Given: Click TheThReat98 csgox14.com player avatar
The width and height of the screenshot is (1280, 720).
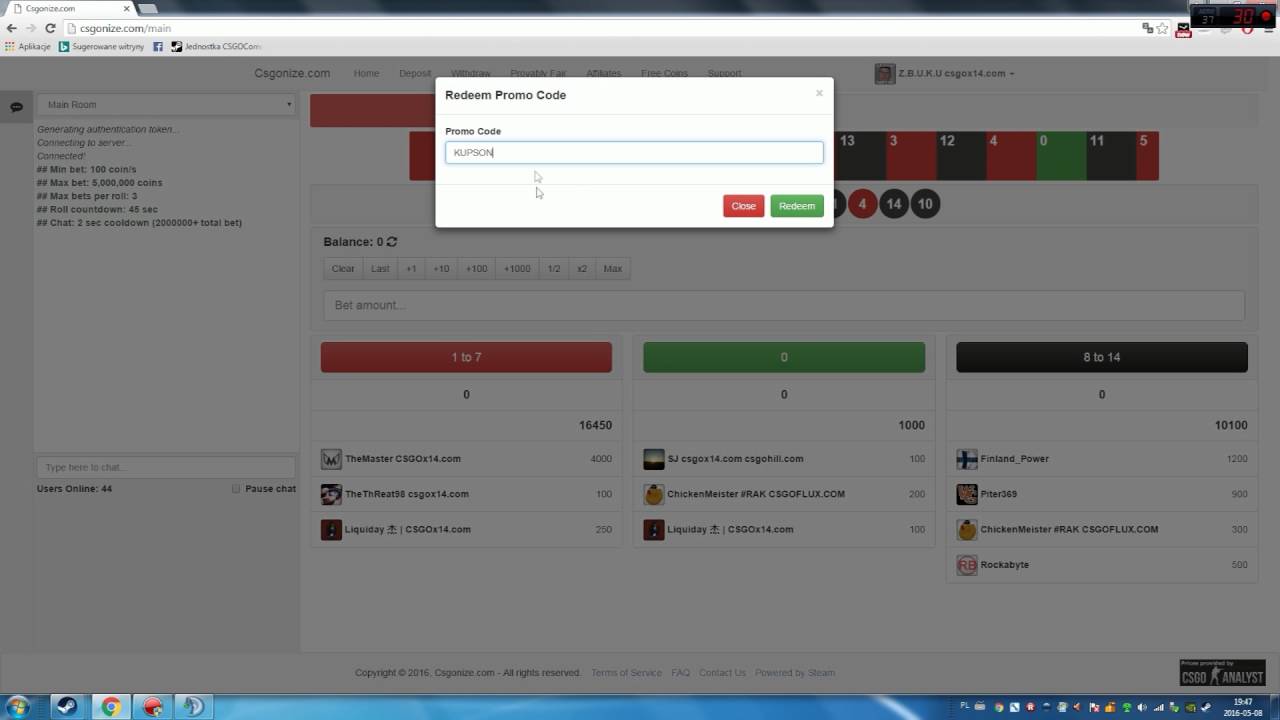Looking at the screenshot, I should (x=331, y=494).
